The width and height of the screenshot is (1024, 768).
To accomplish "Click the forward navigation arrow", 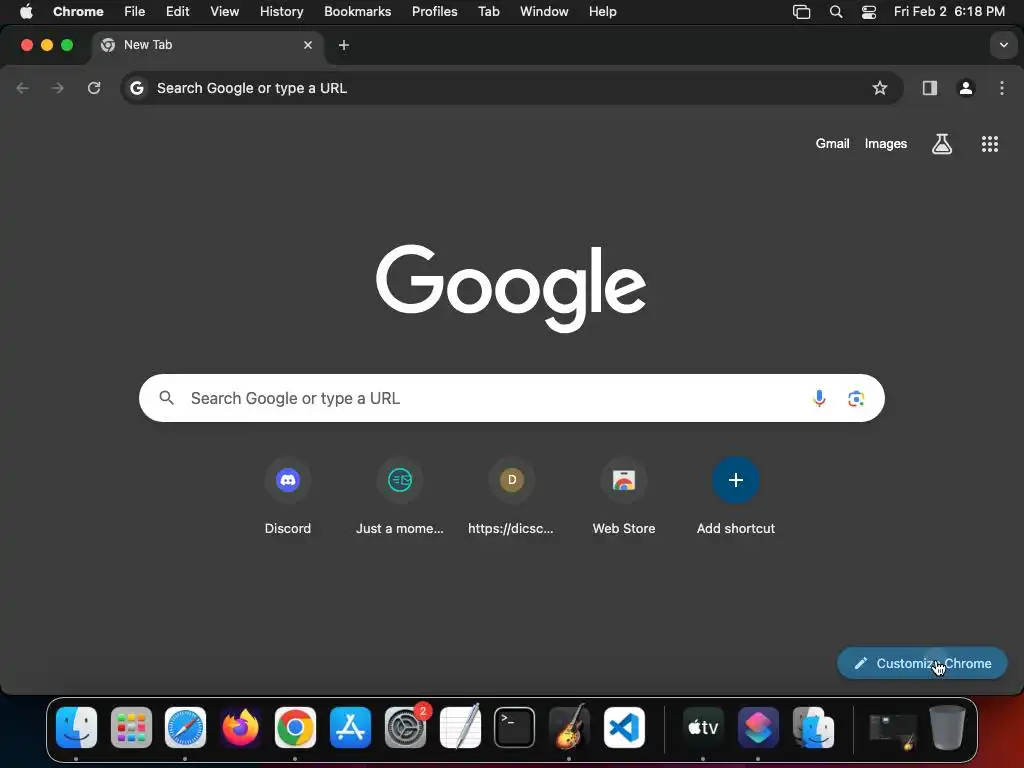I will tap(57, 88).
